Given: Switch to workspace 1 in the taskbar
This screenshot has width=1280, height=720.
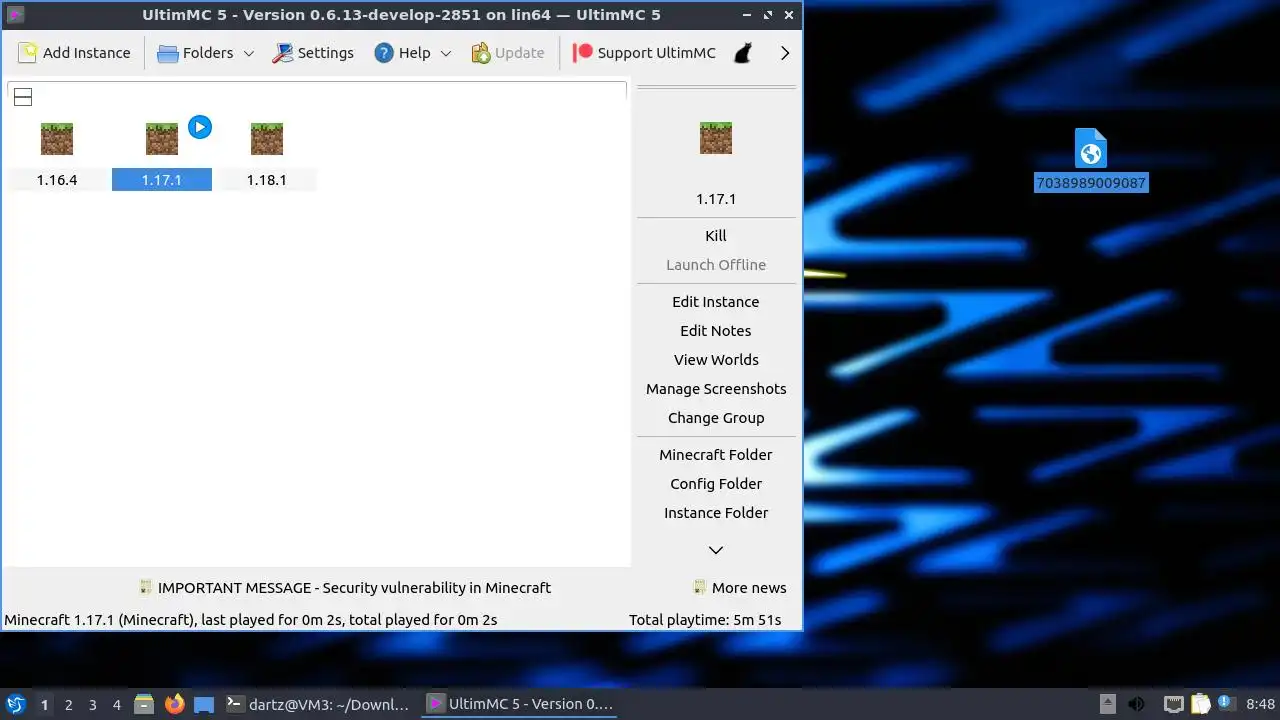Looking at the screenshot, I should 44,705.
